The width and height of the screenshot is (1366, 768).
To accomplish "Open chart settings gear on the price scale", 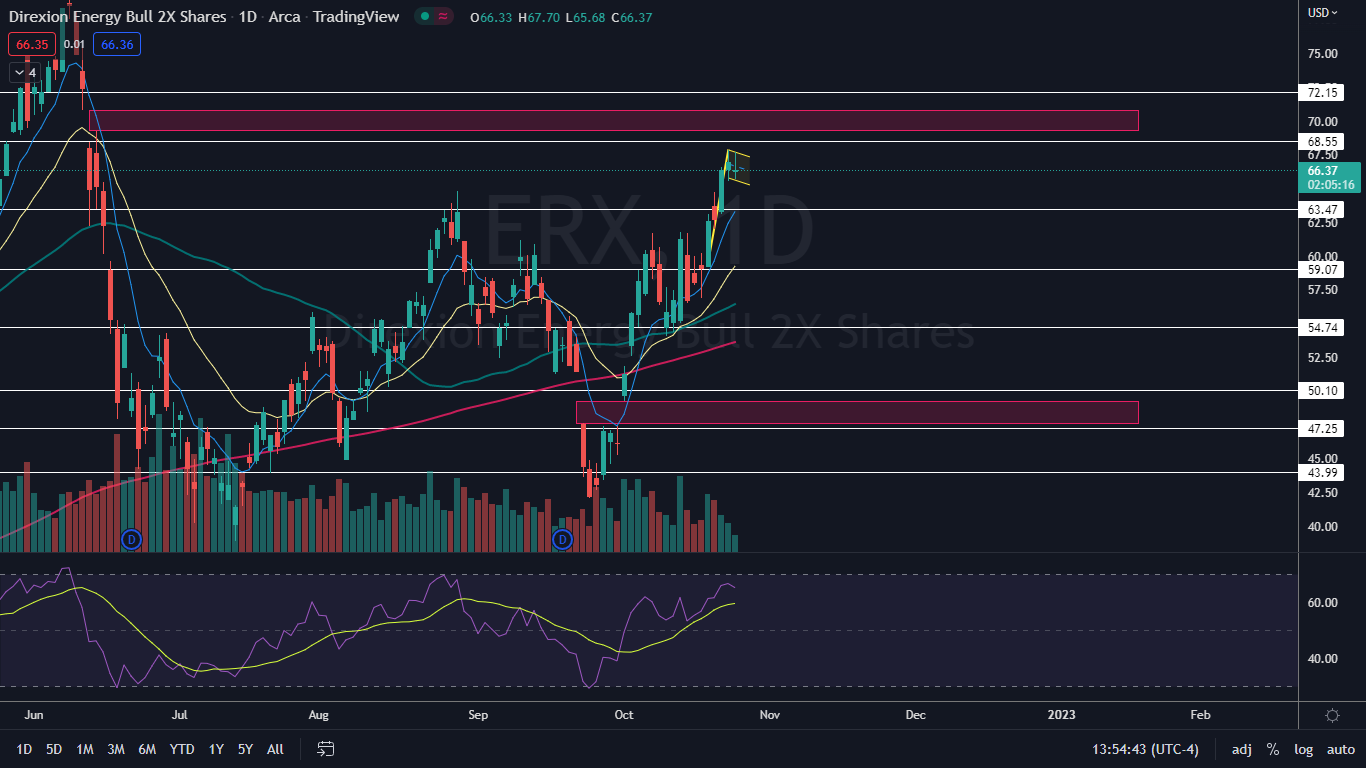I will 1332,715.
